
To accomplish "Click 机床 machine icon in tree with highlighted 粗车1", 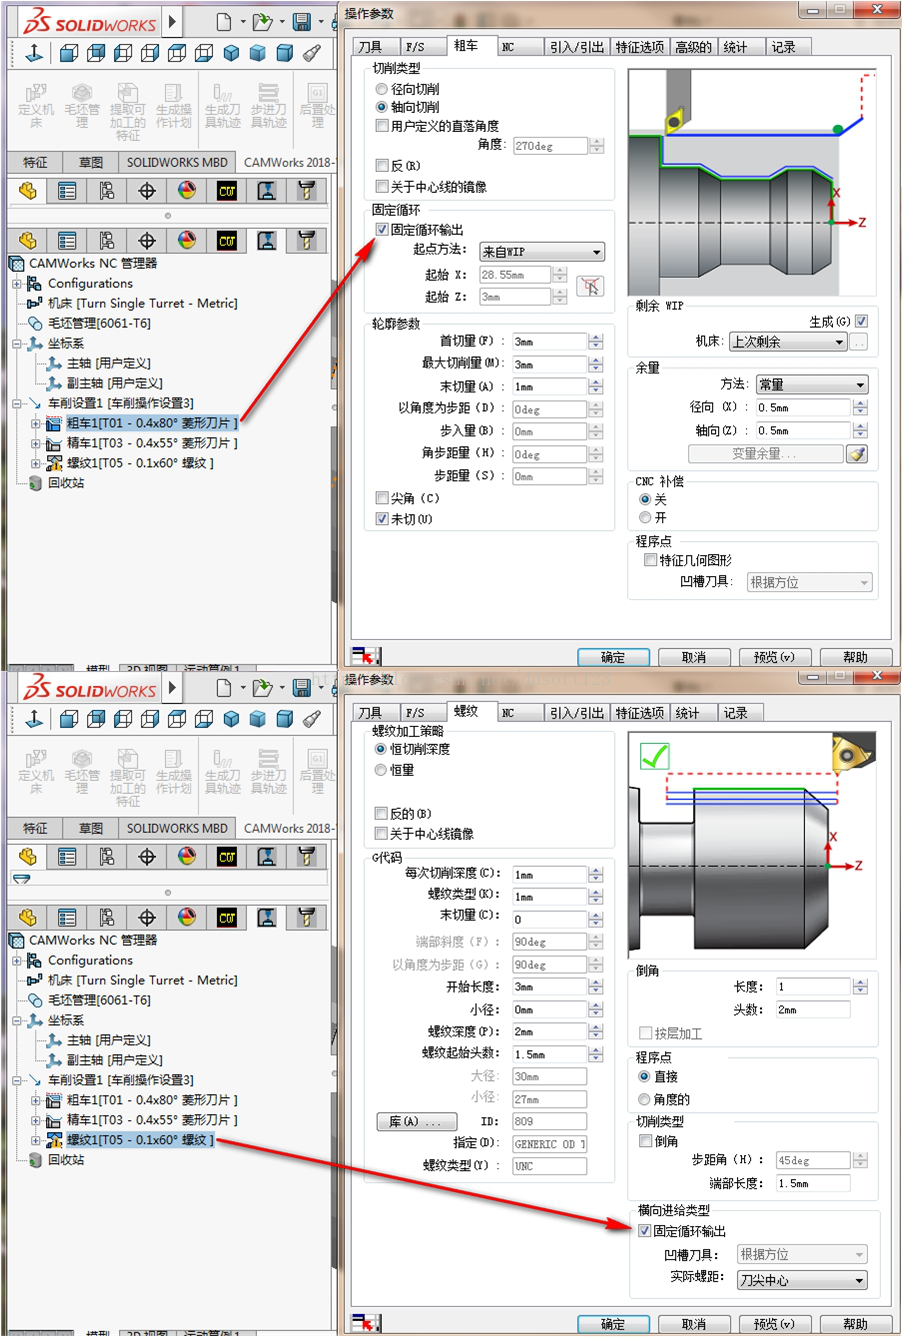I will [35, 303].
